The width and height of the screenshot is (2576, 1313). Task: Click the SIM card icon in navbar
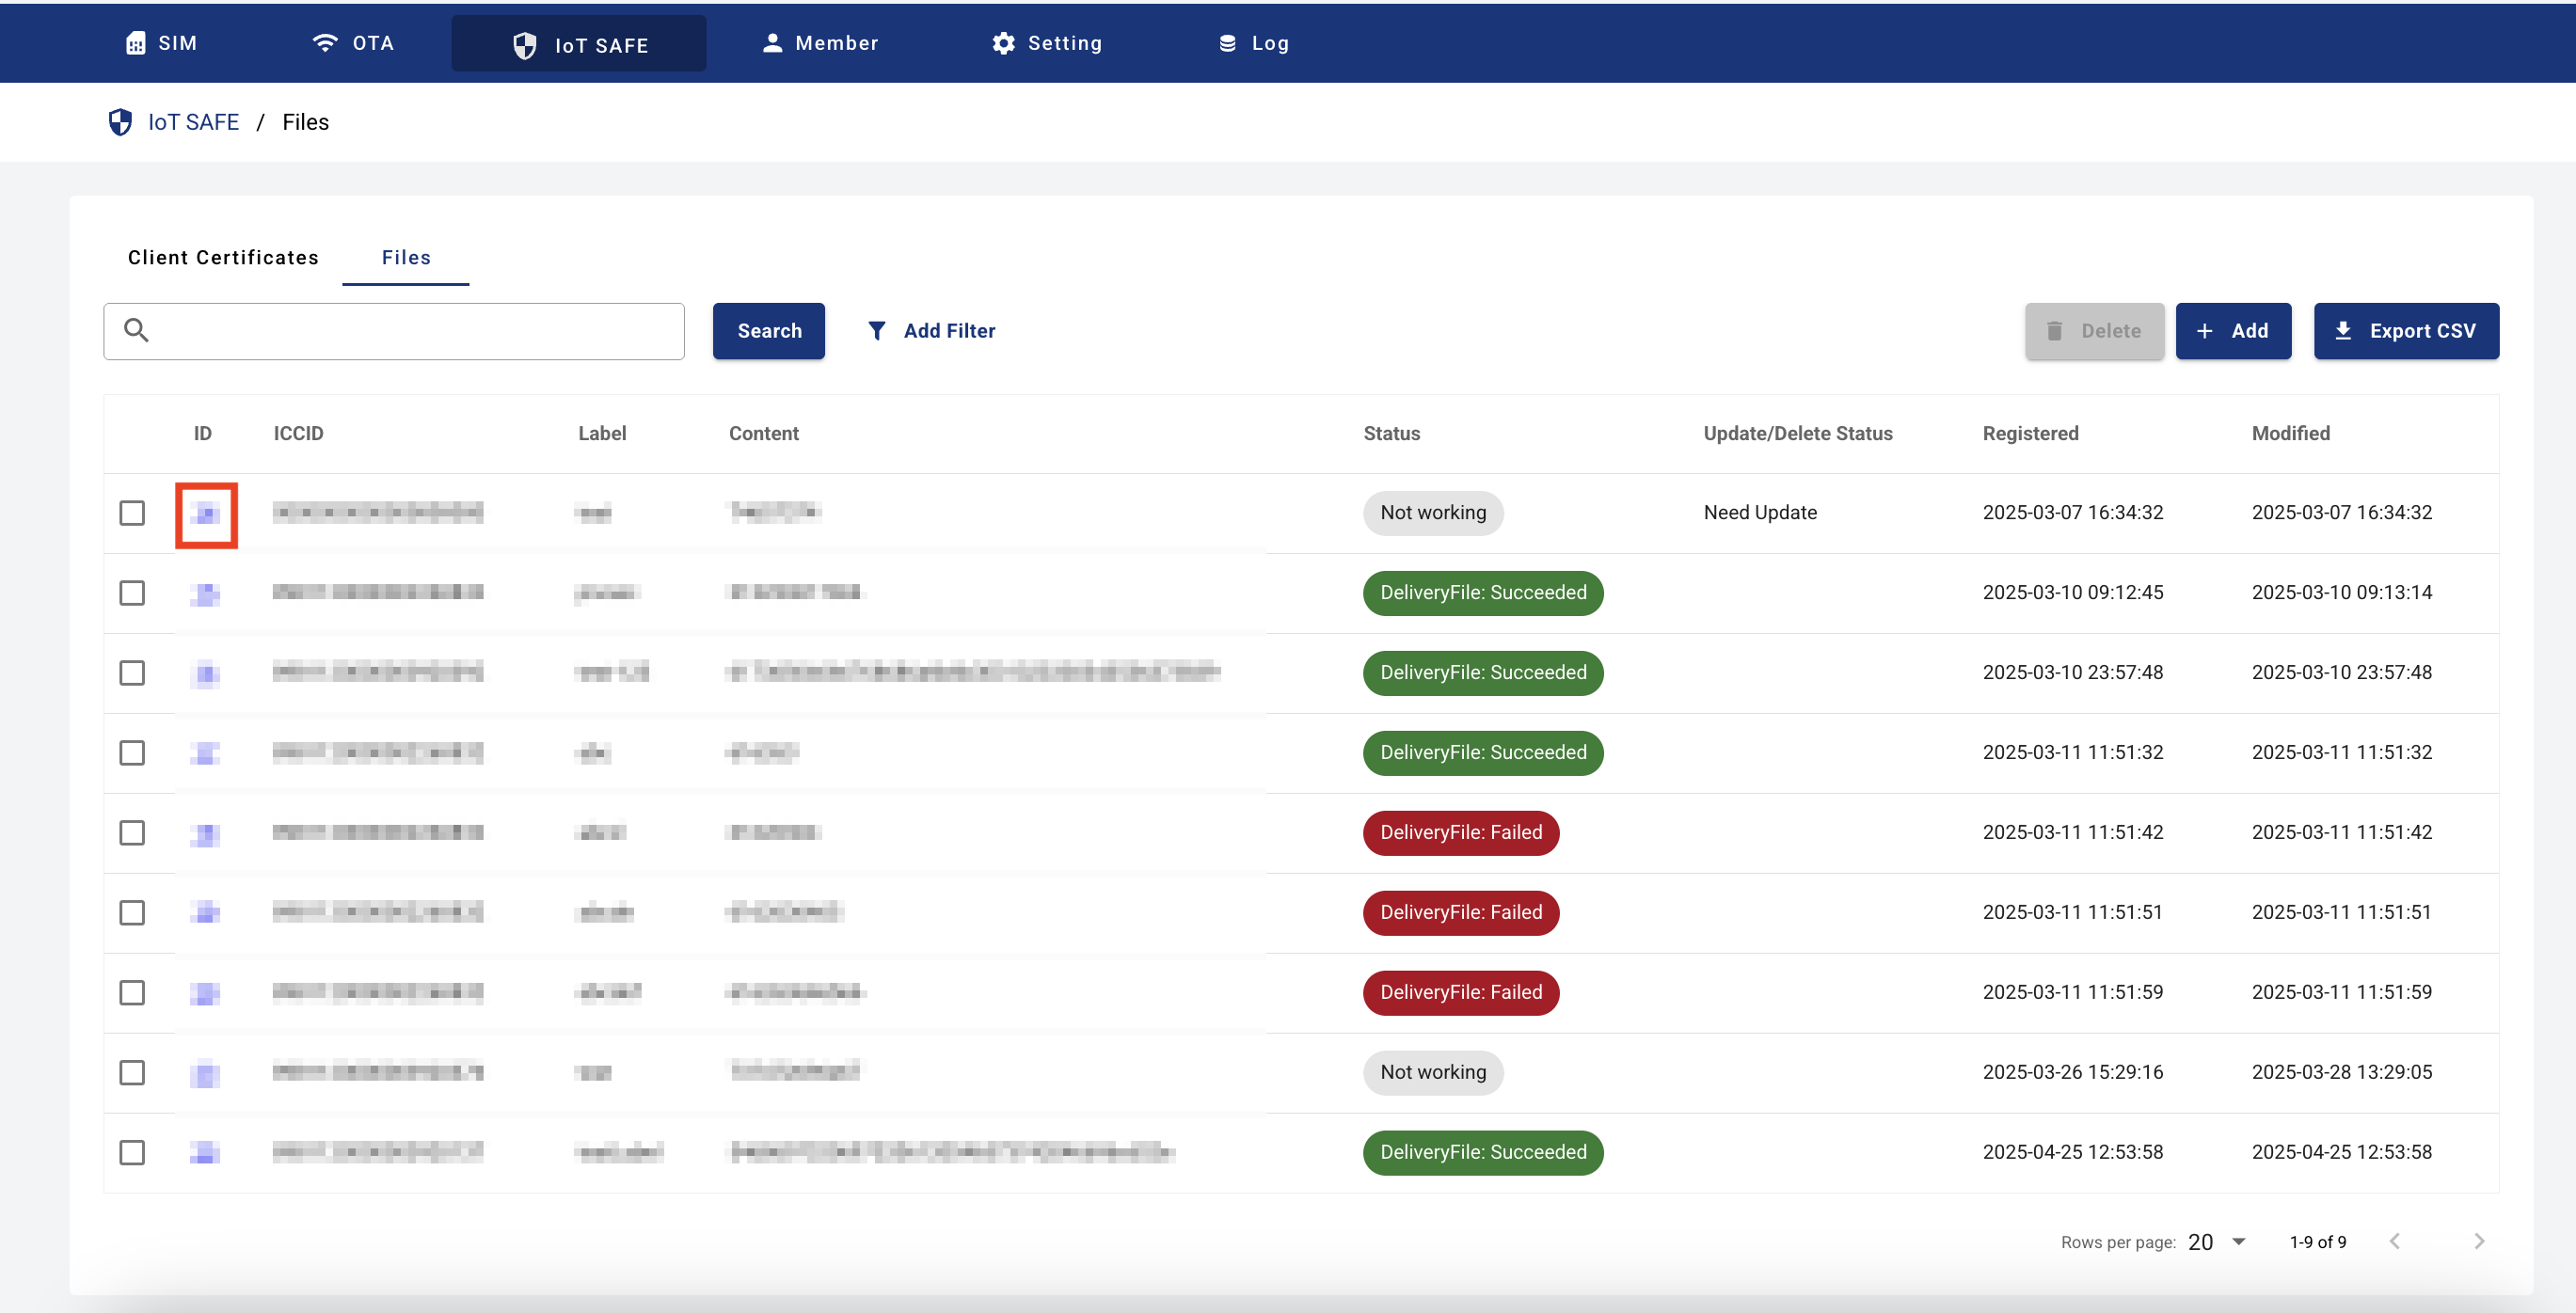pos(136,43)
